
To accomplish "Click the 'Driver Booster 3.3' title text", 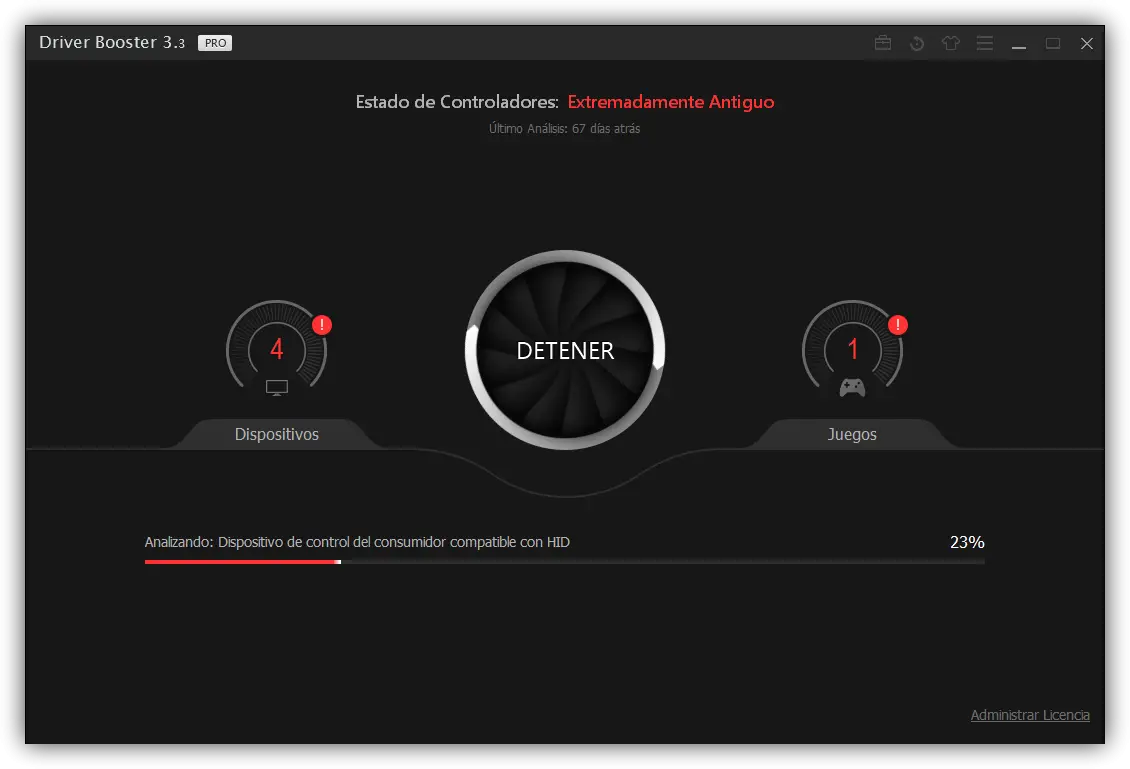I will [x=112, y=43].
